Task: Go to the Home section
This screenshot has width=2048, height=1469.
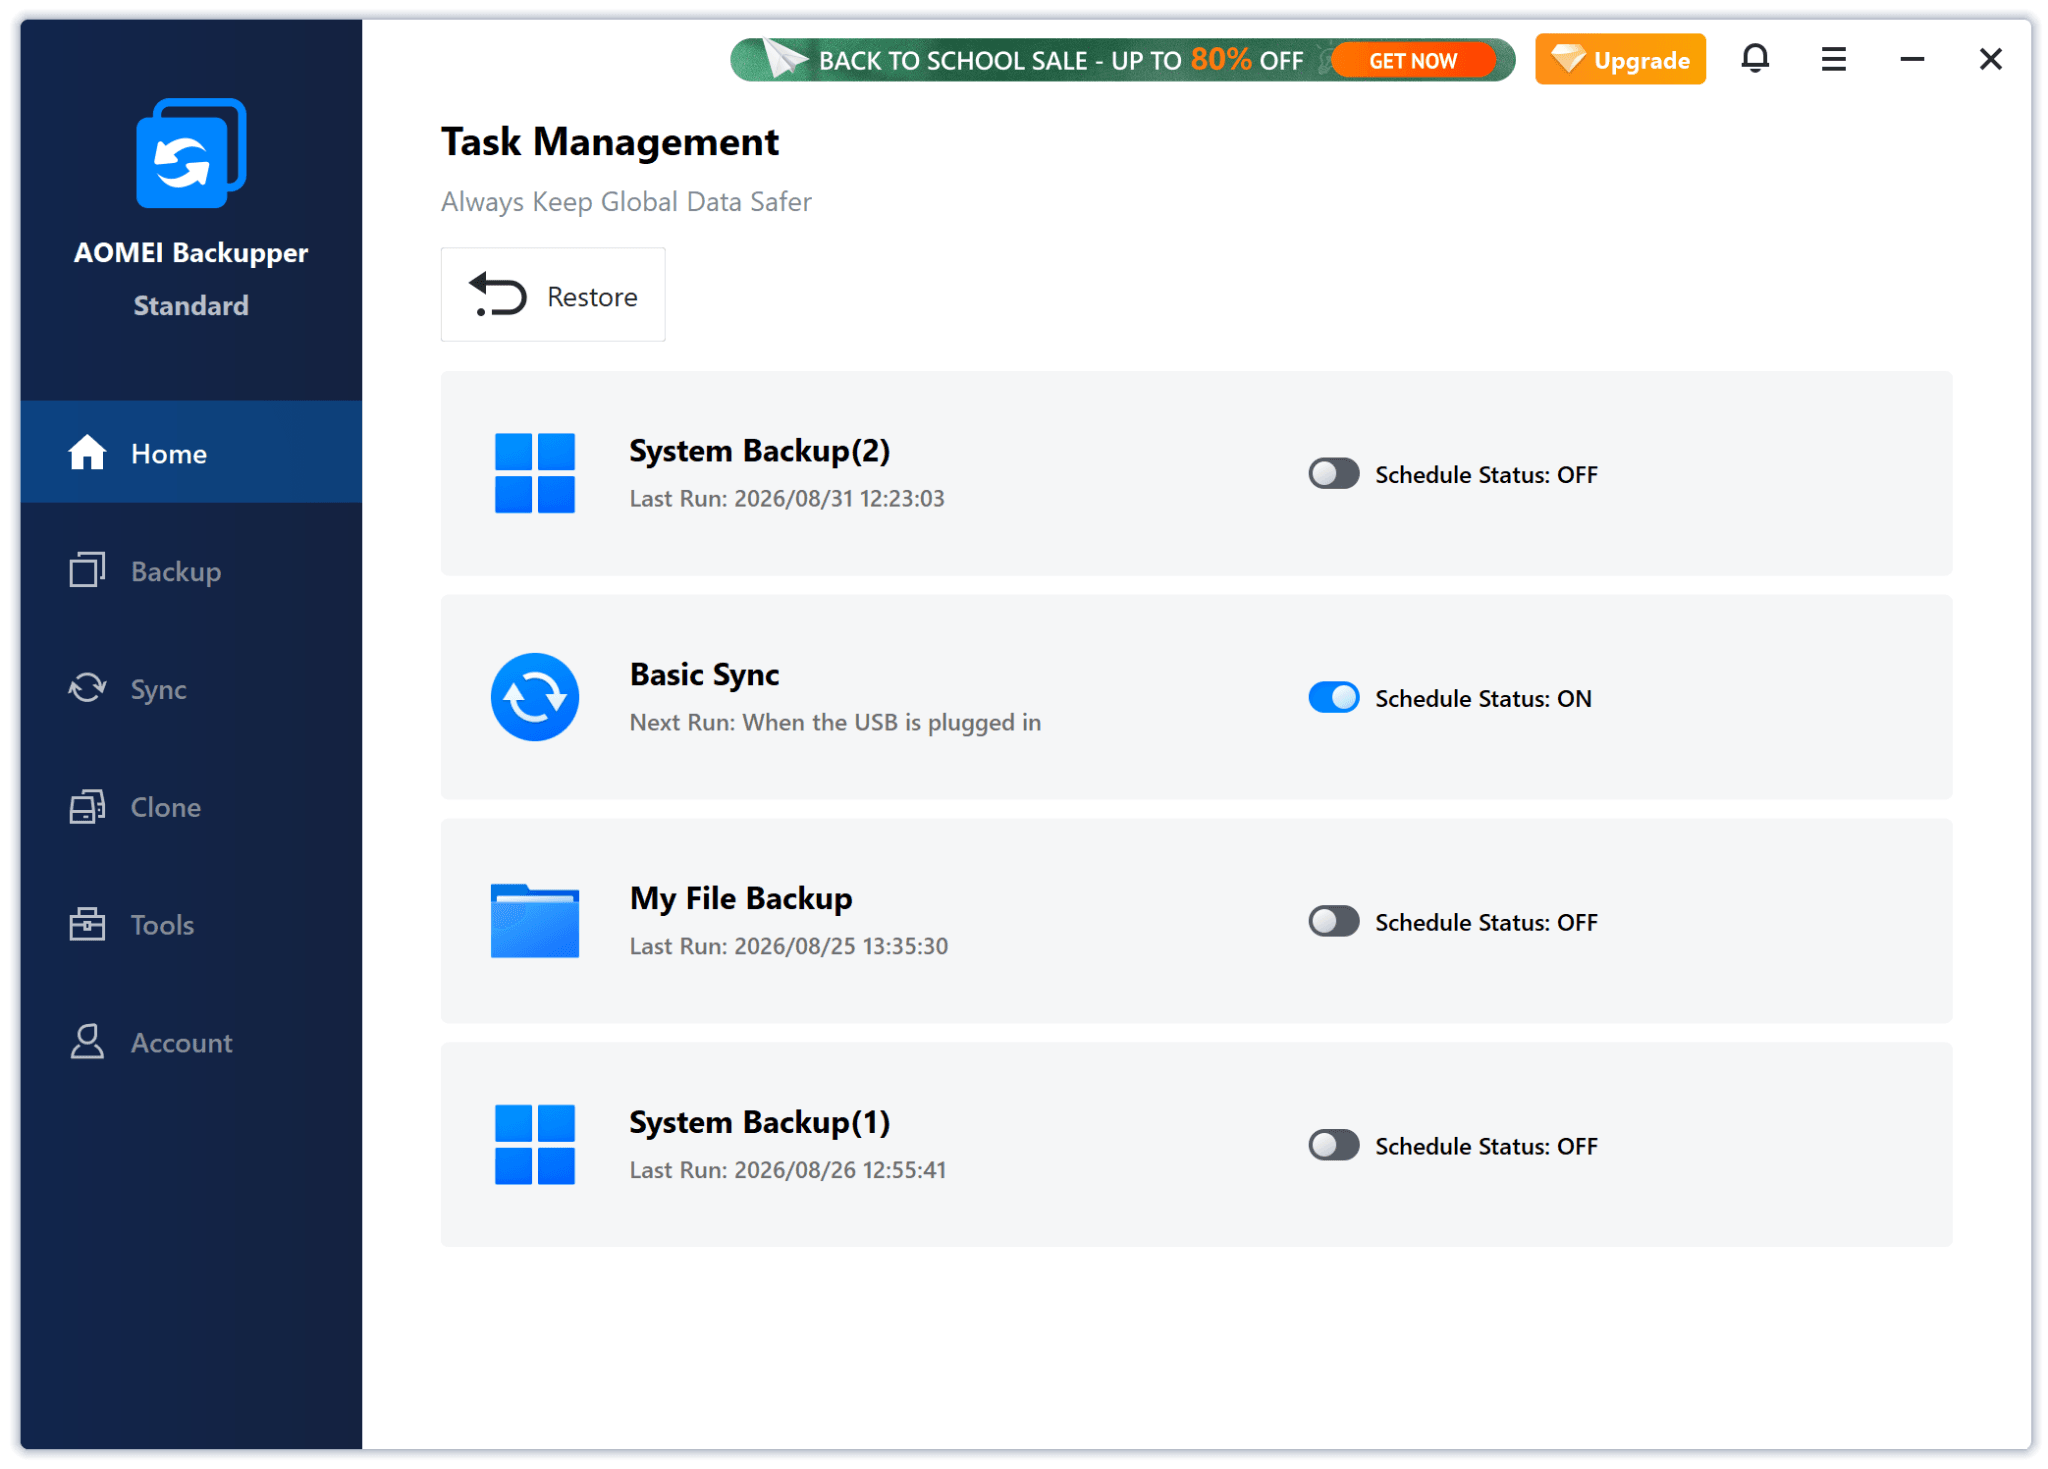Action: [191, 452]
